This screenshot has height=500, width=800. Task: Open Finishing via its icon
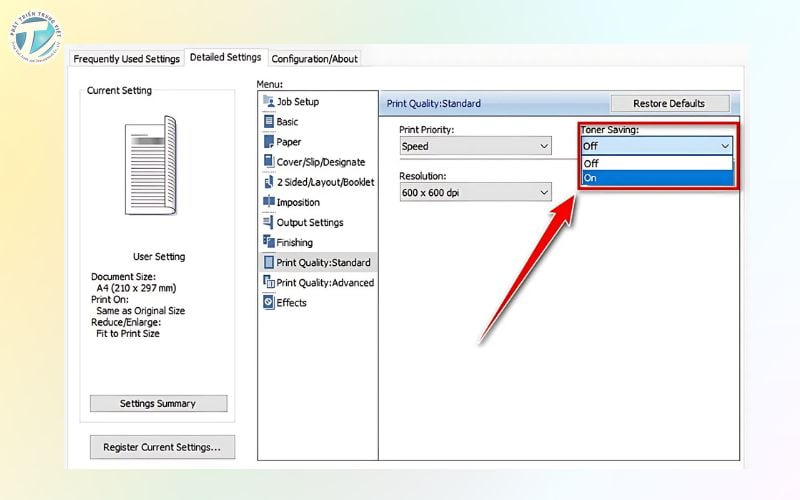268,242
